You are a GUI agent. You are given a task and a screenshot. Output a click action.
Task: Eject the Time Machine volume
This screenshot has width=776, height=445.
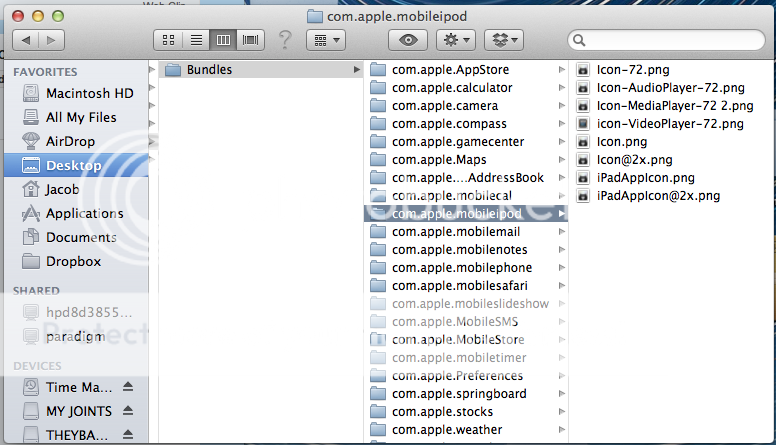128,387
